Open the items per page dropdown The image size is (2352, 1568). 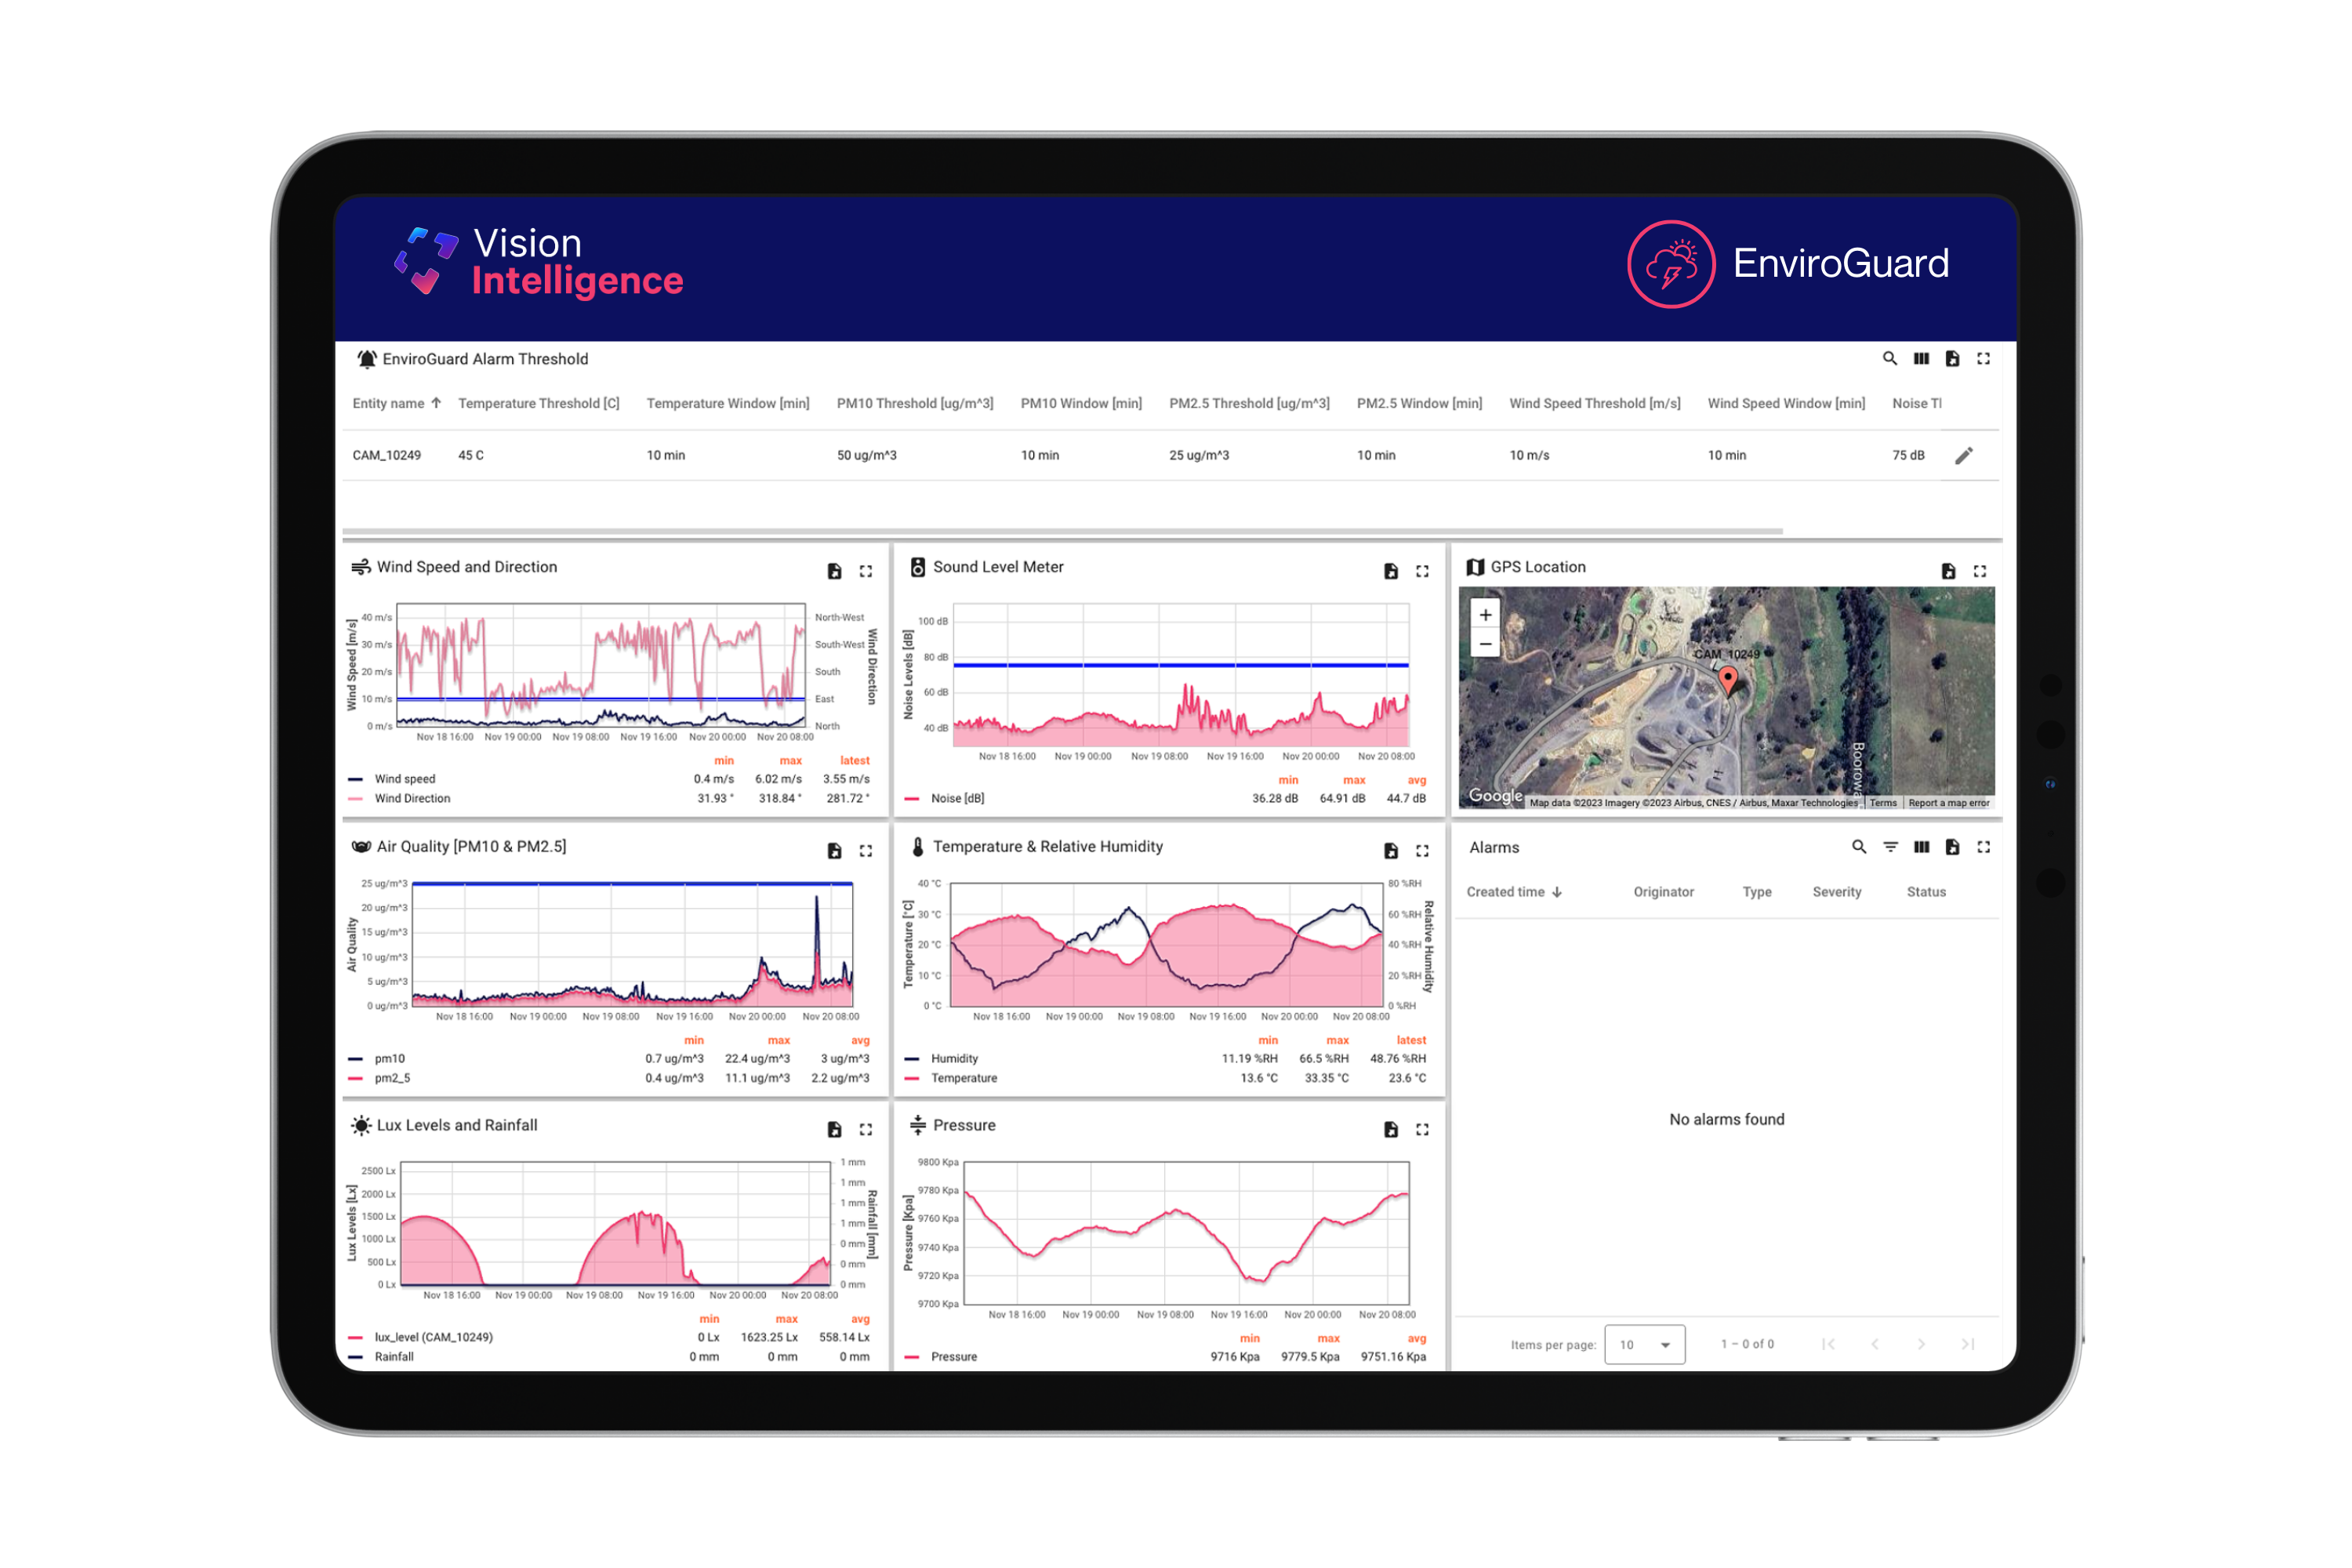[1644, 1344]
